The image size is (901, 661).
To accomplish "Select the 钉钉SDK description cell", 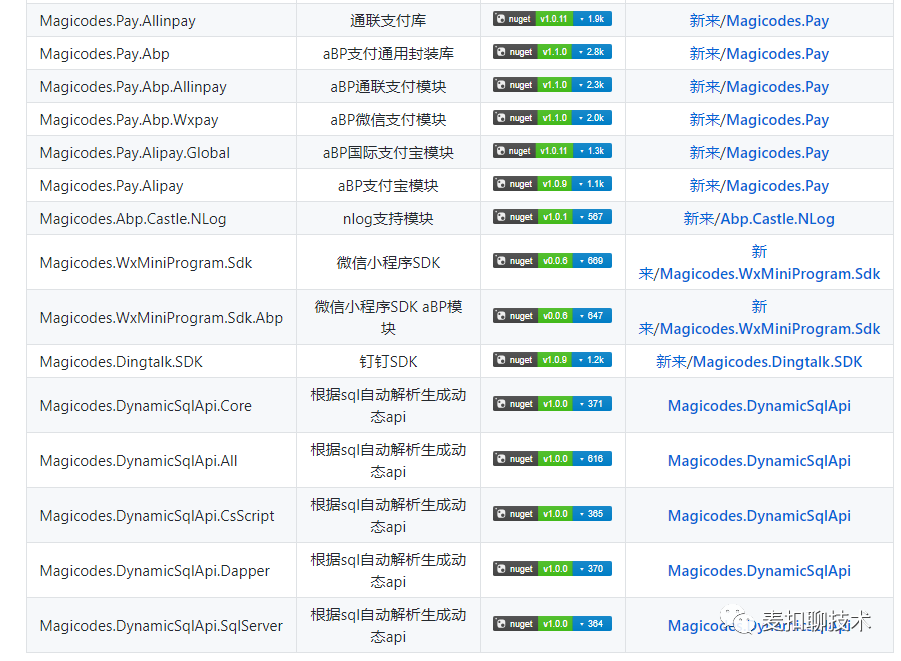I will 388,362.
